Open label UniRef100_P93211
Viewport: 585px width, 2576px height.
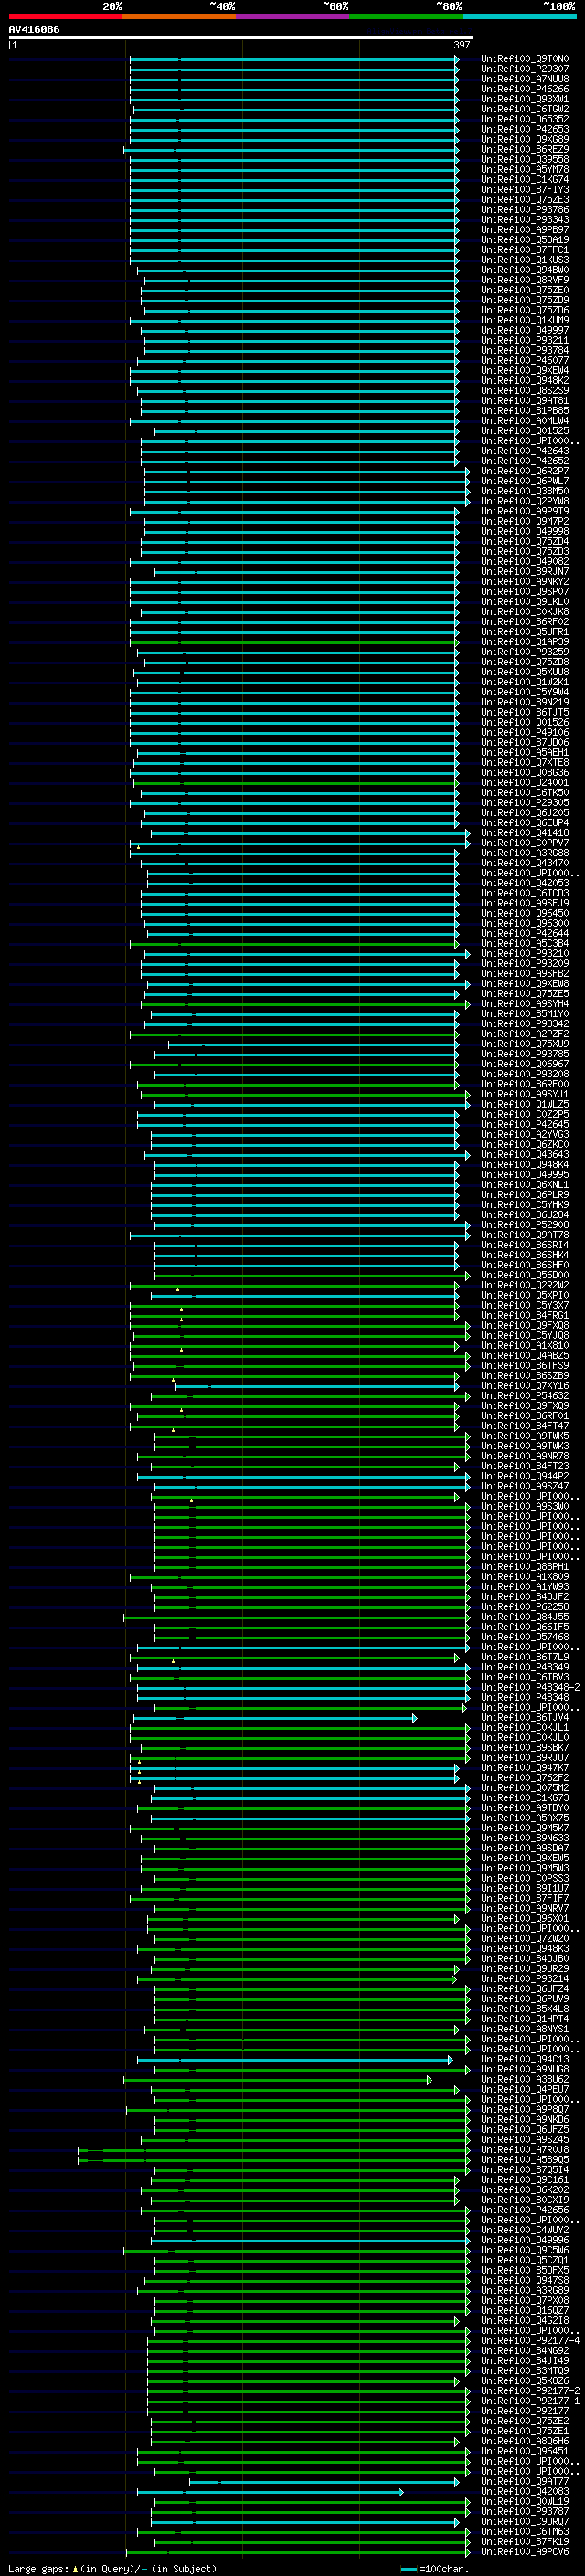pos(525,341)
